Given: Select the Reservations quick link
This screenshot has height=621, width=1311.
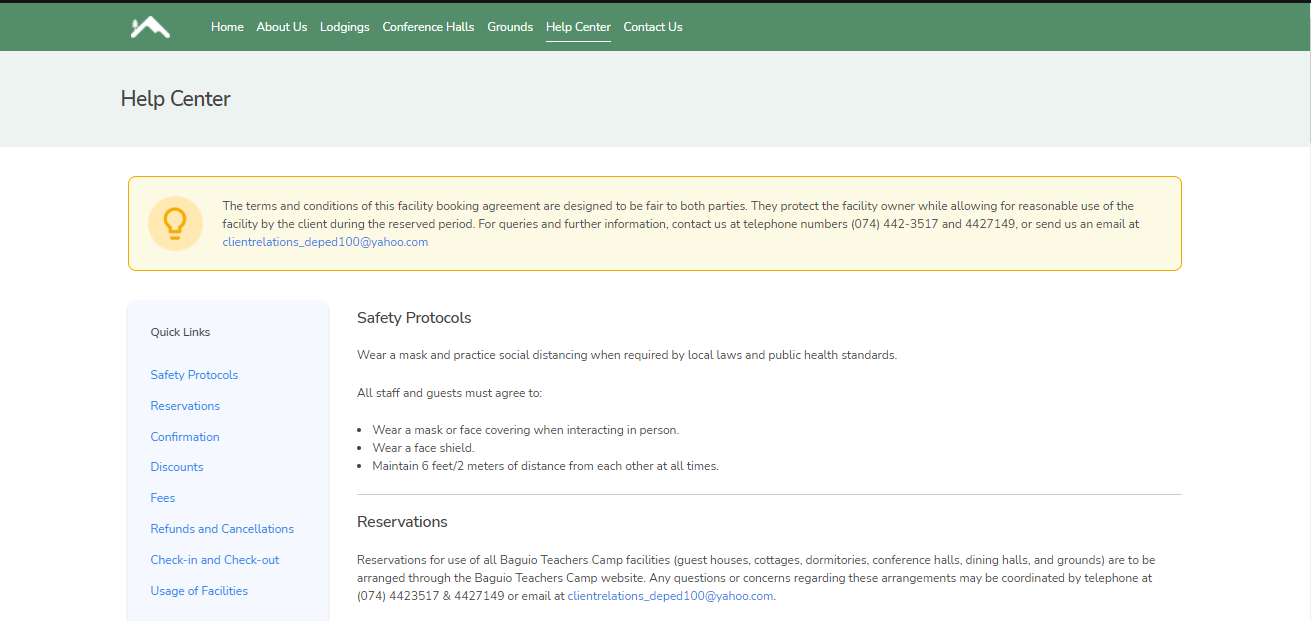Looking at the screenshot, I should [185, 406].
